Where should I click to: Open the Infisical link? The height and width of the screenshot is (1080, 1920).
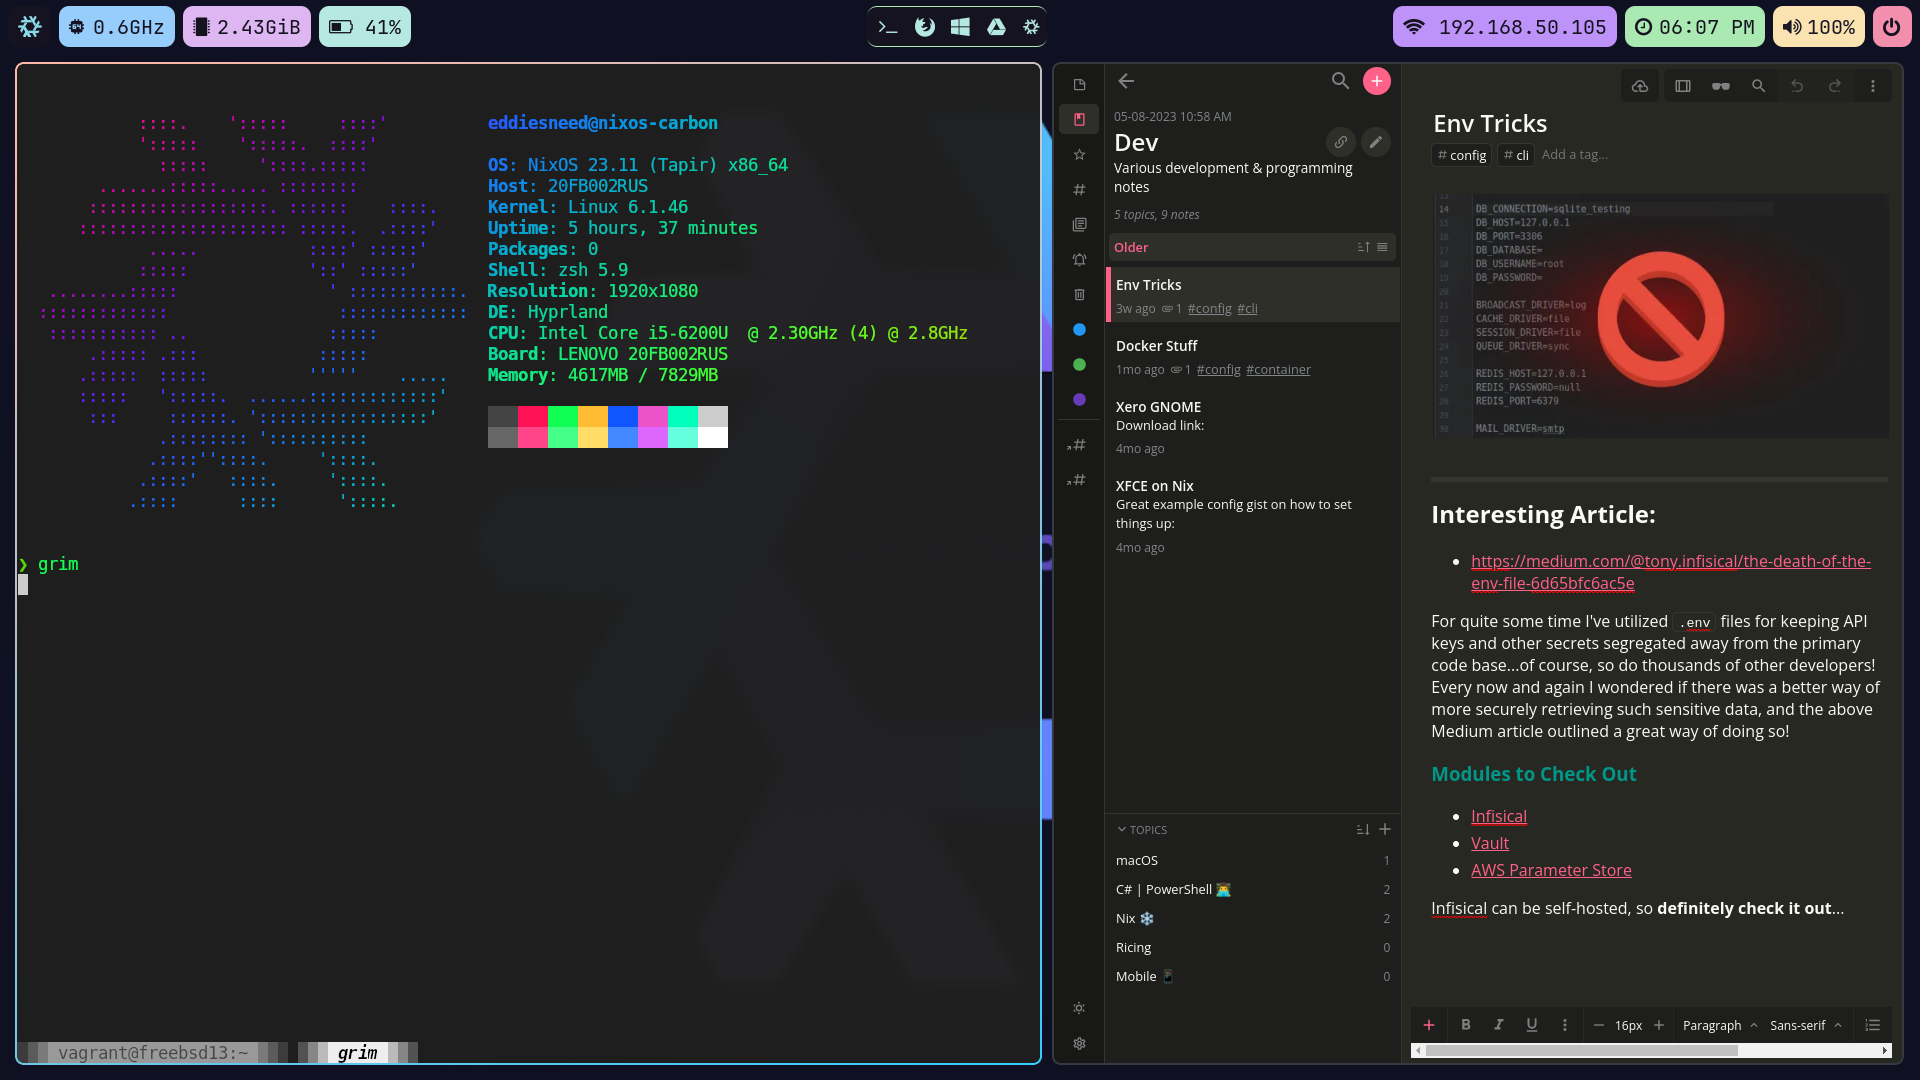point(1498,816)
